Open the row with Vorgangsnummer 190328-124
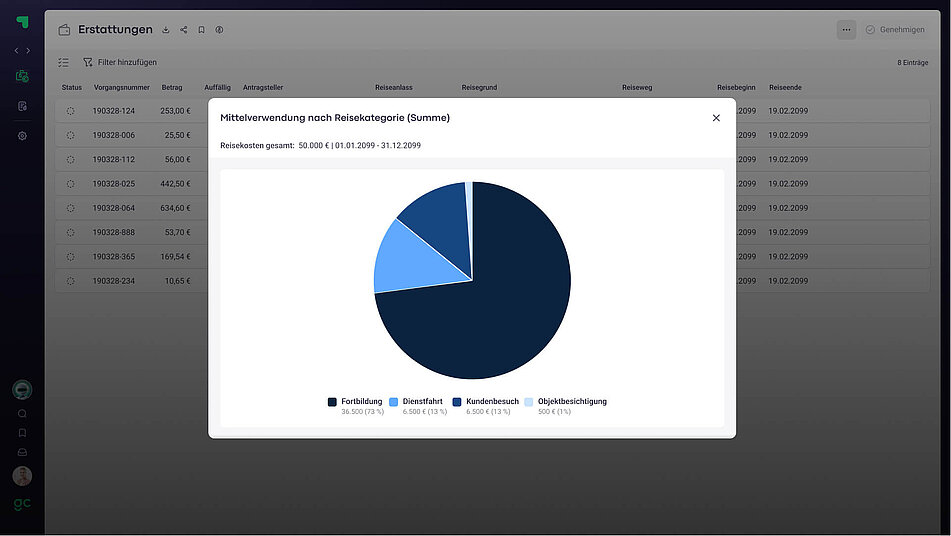Screen dimensions: 951x536 pyautogui.click(x=113, y=111)
